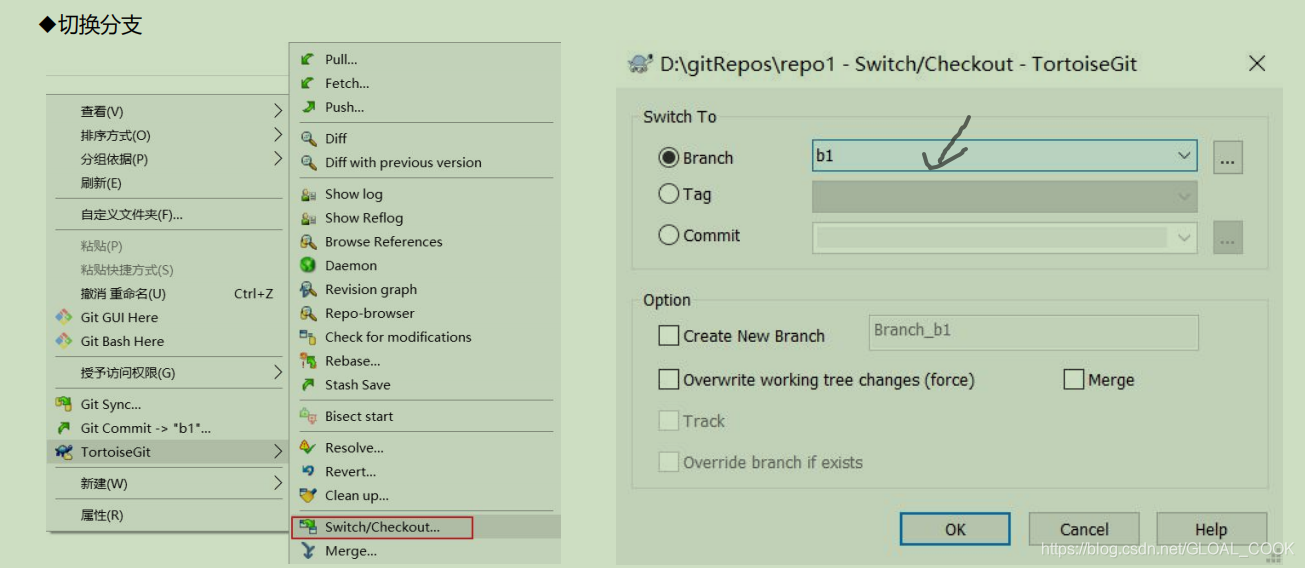Click the Git Bash Here icon
The height and width of the screenshot is (568, 1305).
(x=64, y=341)
